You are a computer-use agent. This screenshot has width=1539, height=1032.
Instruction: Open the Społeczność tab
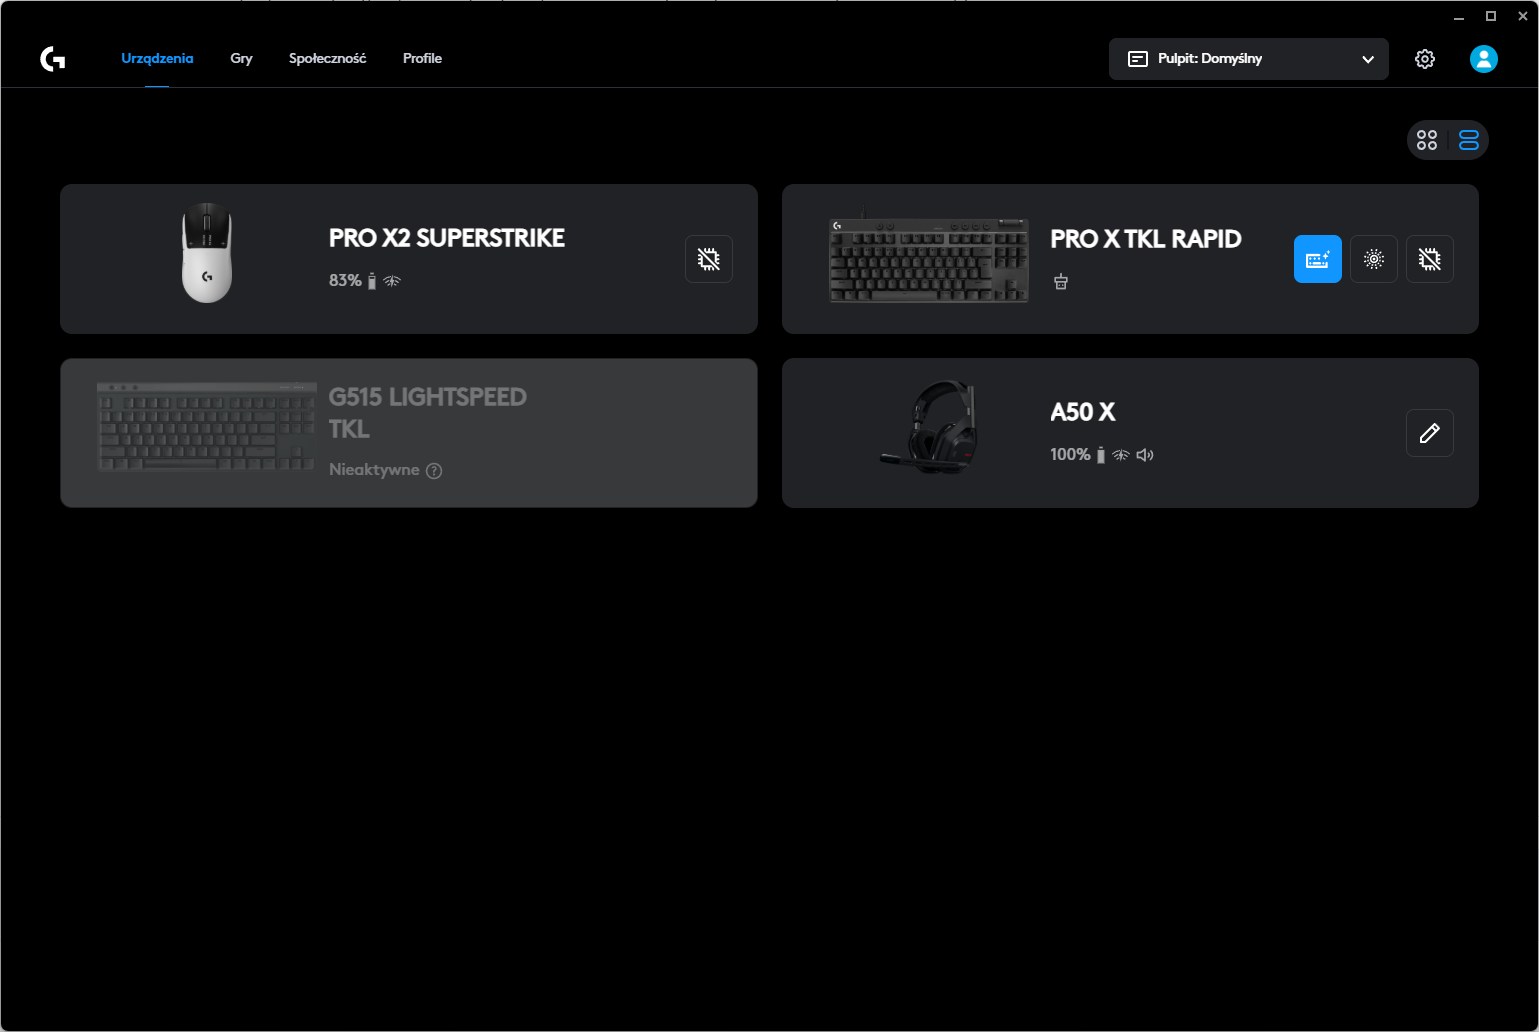(x=327, y=59)
